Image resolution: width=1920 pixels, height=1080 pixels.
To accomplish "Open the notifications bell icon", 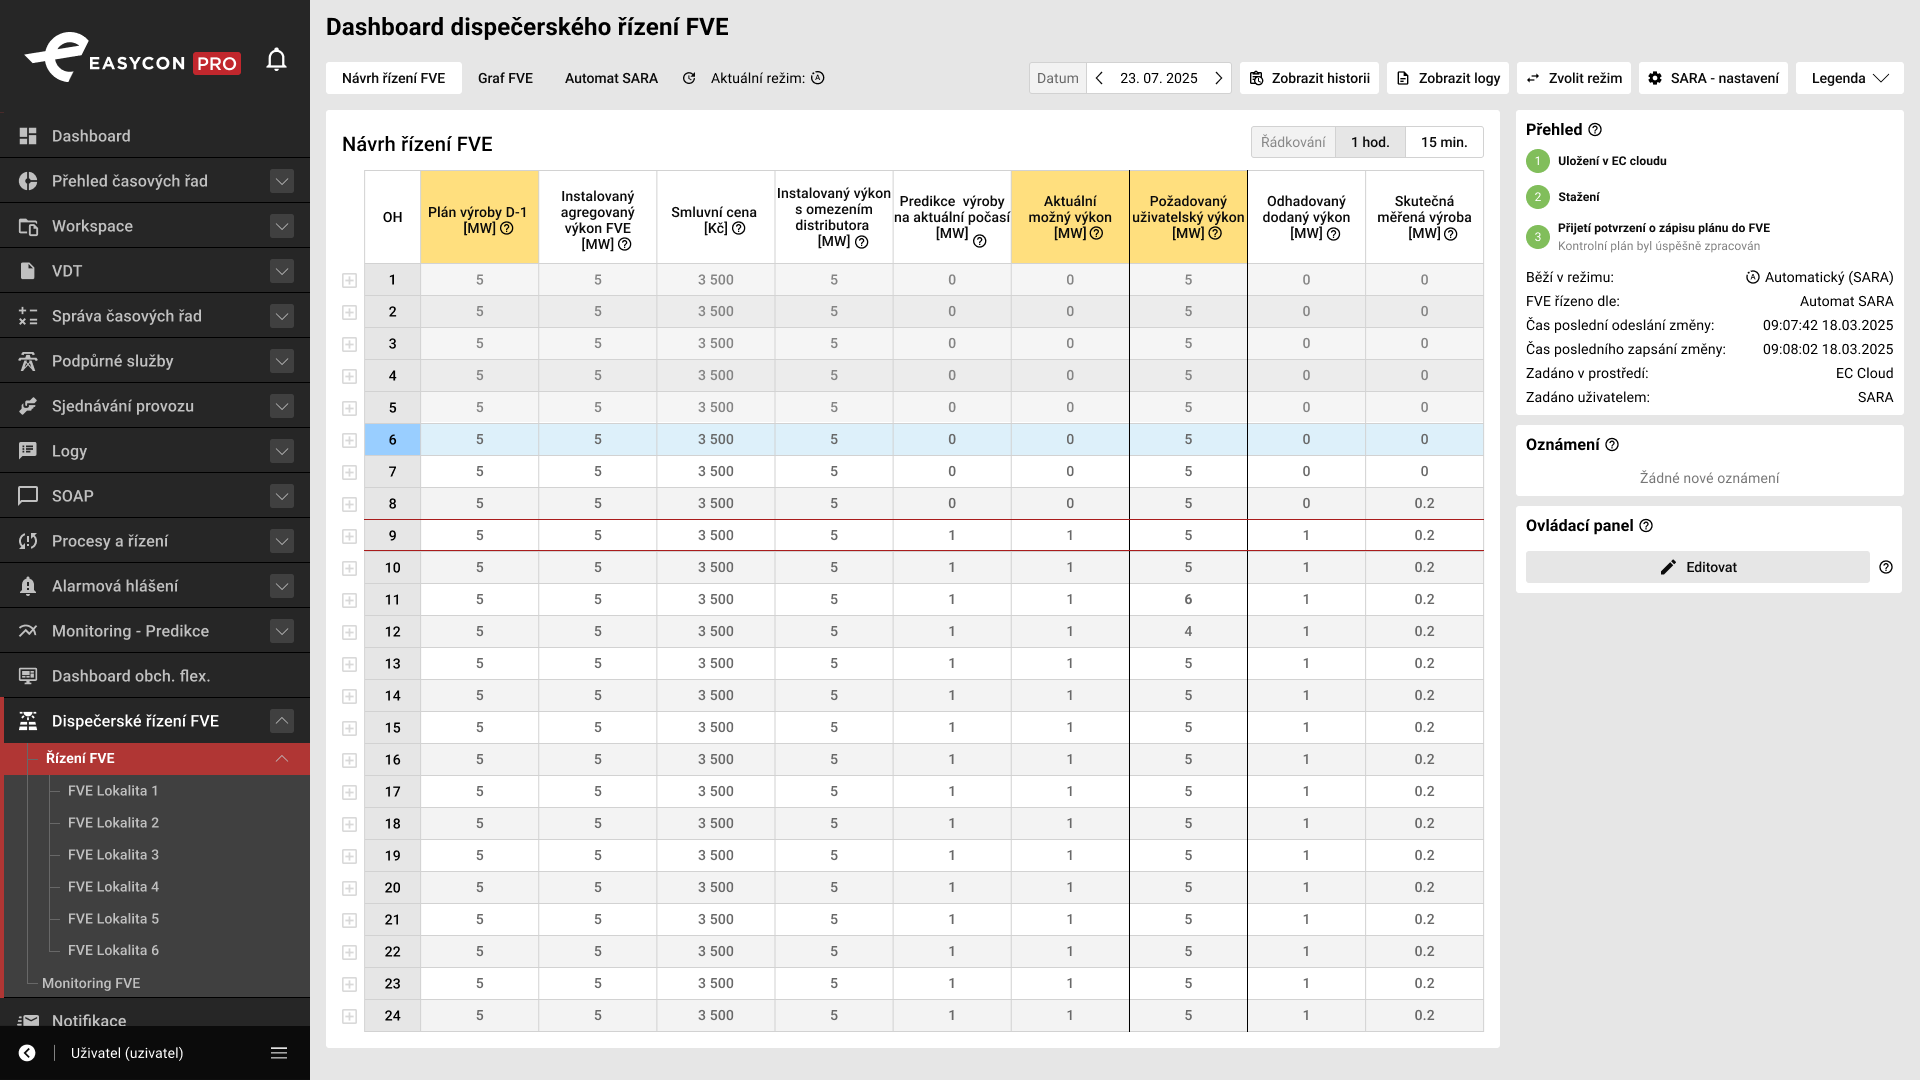I will pos(277,61).
